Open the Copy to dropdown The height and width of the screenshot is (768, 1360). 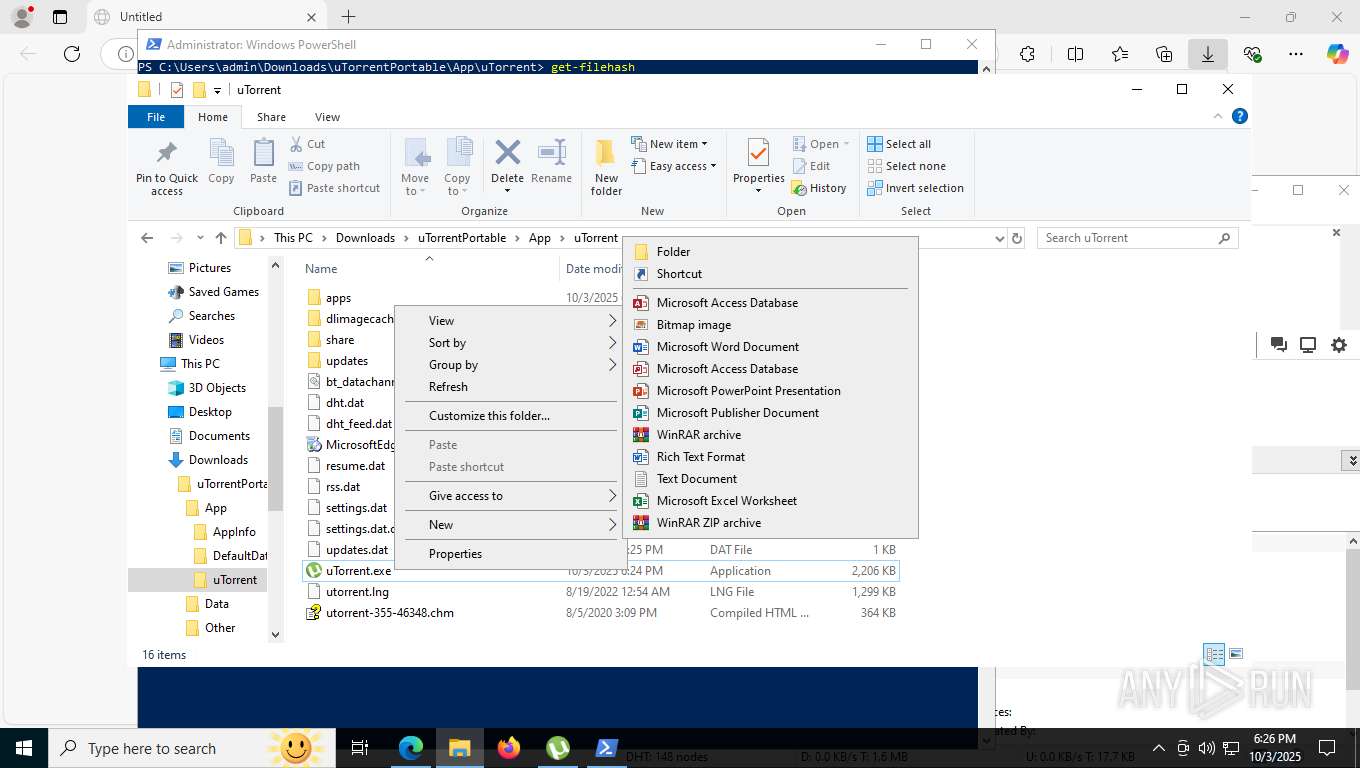pyautogui.click(x=457, y=166)
